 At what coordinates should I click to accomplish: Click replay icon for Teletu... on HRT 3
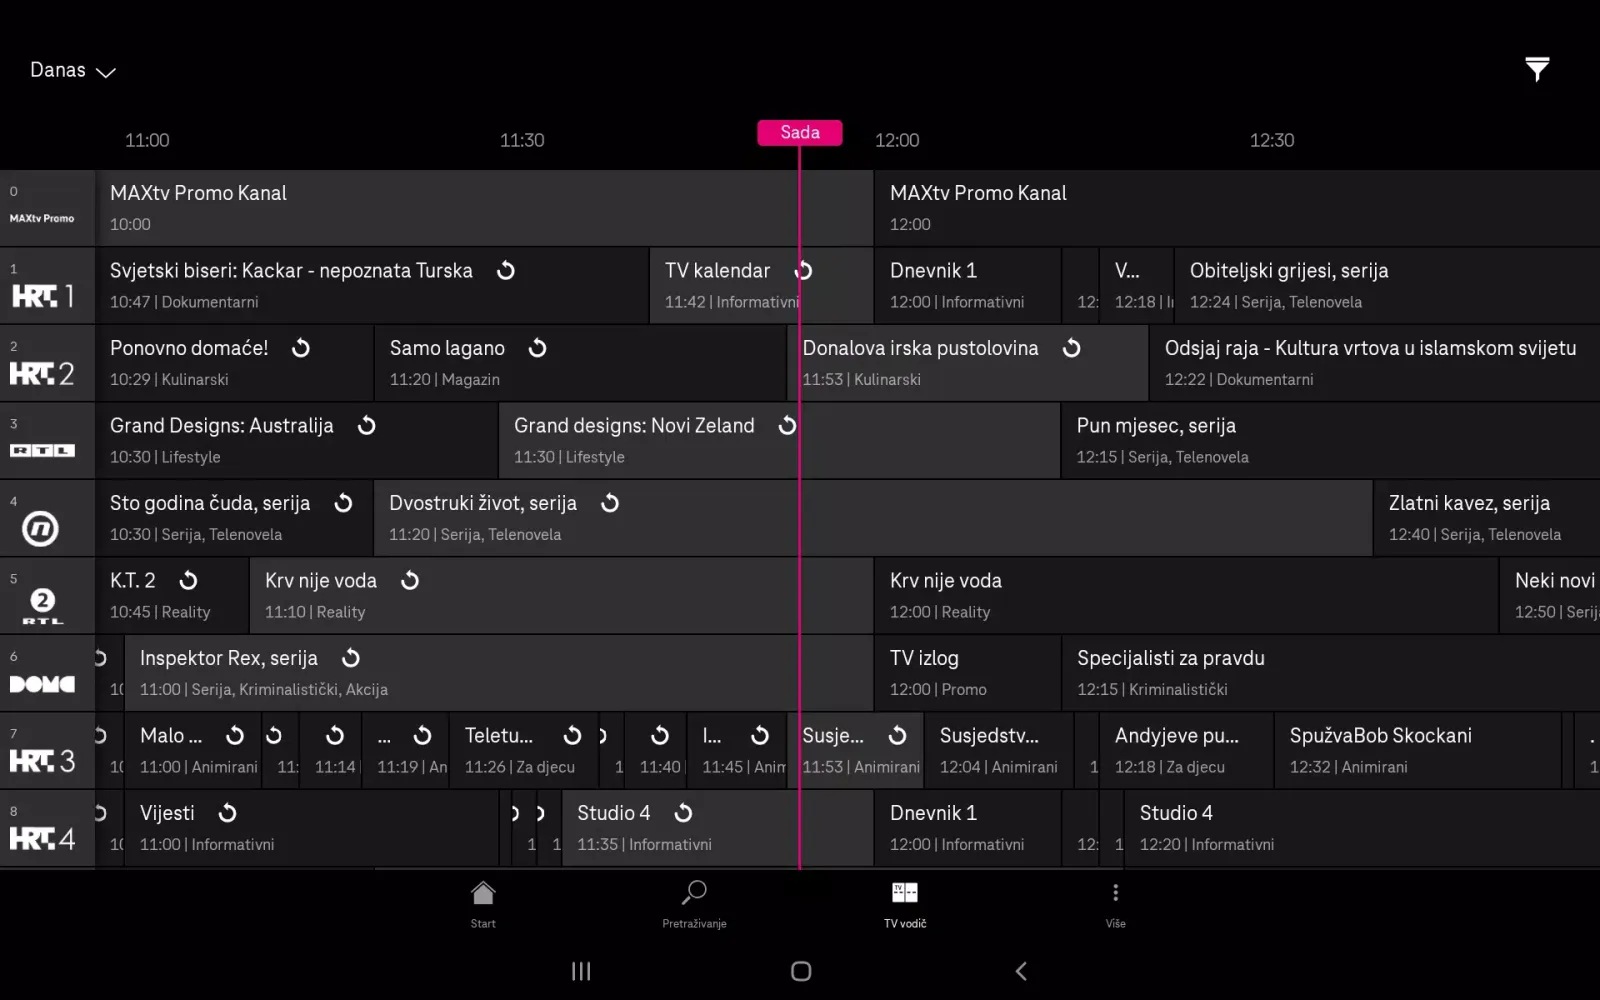click(x=573, y=735)
